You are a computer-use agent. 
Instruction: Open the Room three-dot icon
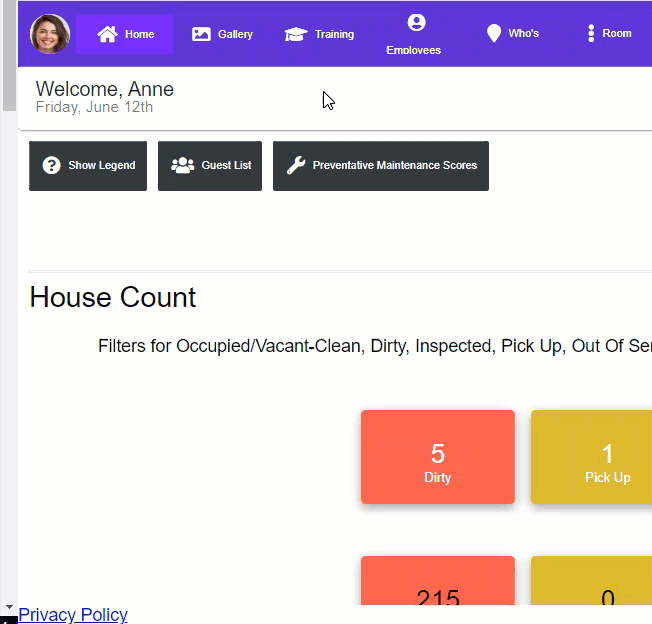[x=591, y=34]
